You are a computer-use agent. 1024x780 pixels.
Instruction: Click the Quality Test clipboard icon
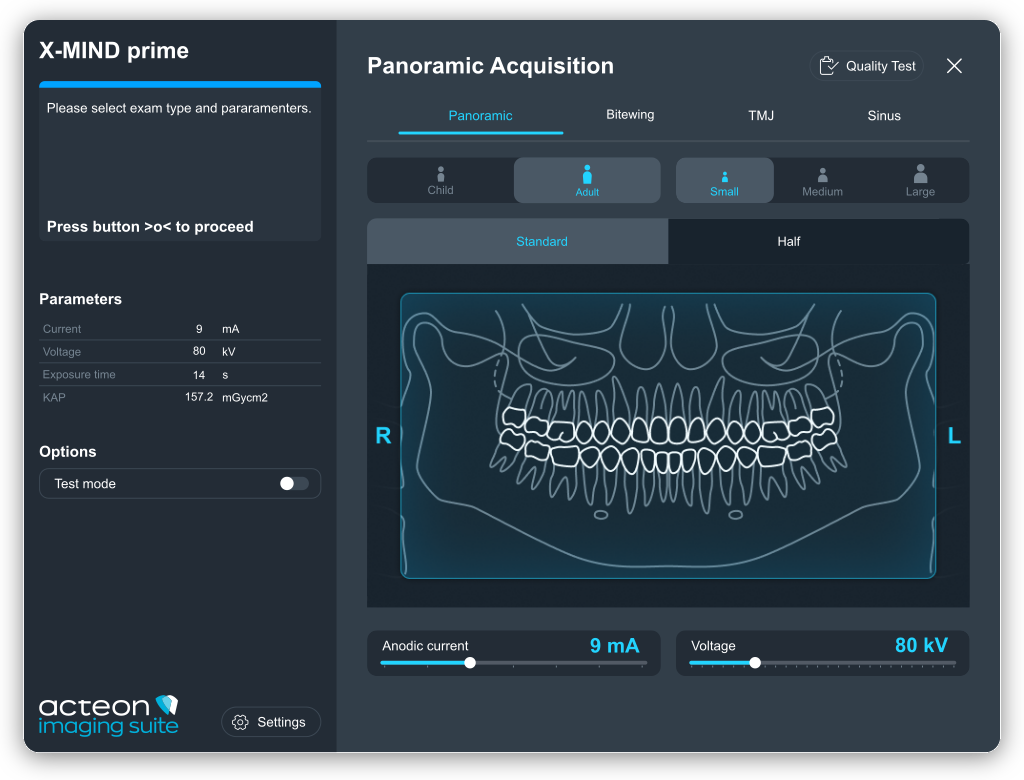828,66
